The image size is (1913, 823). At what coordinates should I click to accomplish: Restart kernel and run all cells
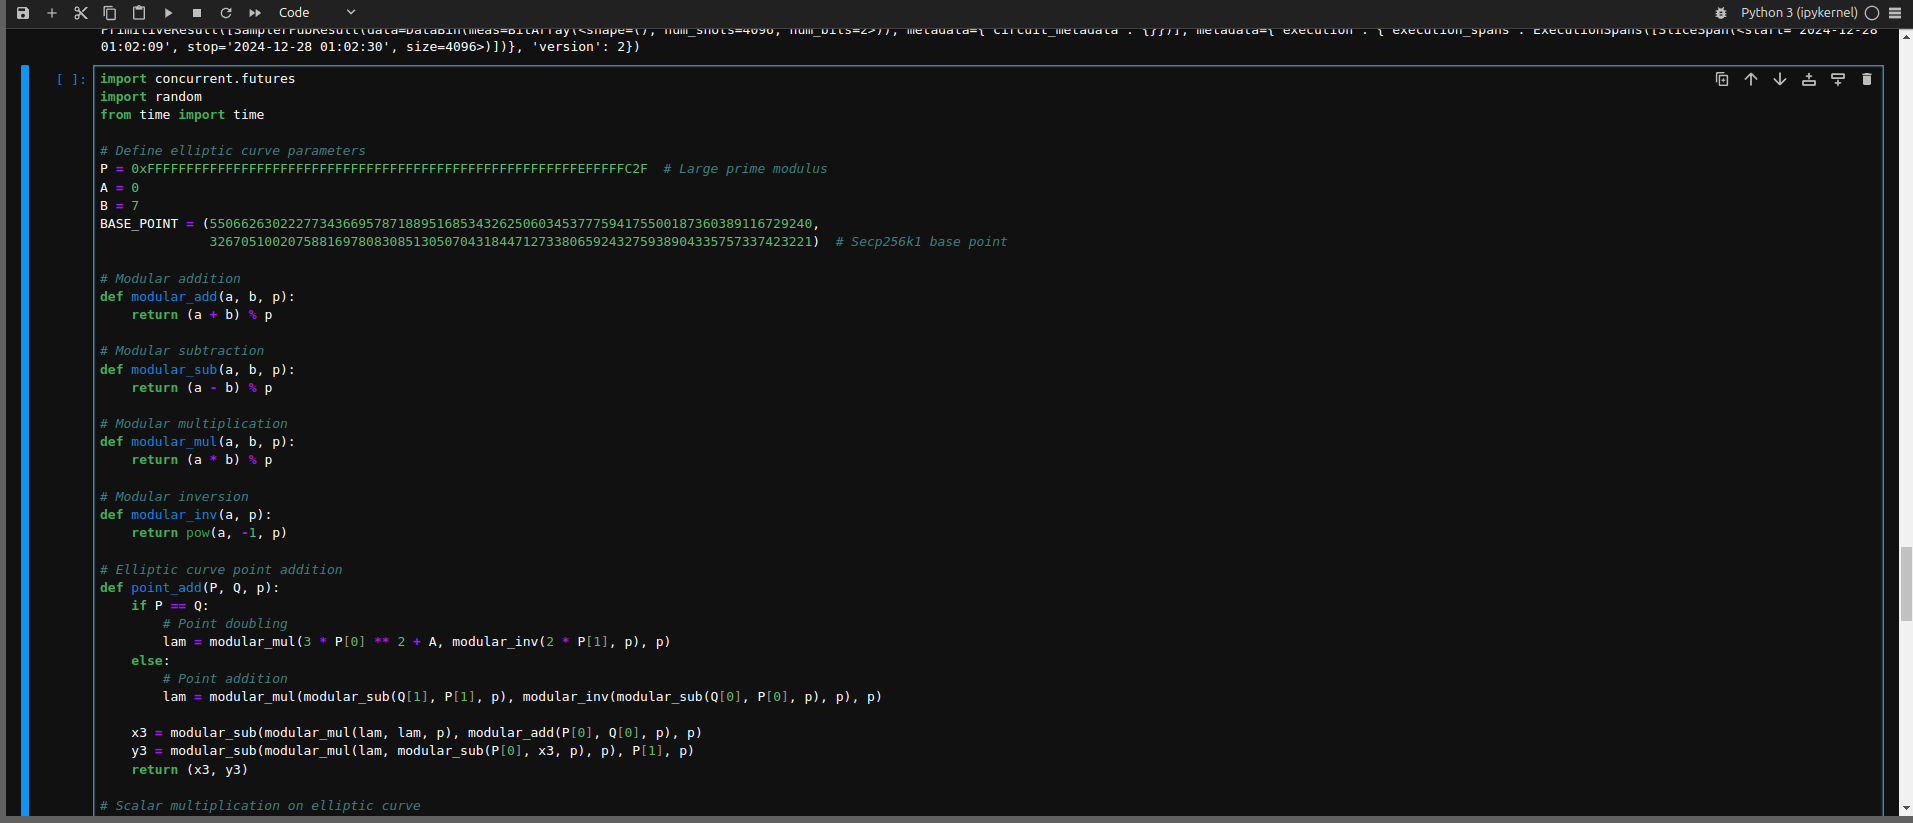[255, 13]
